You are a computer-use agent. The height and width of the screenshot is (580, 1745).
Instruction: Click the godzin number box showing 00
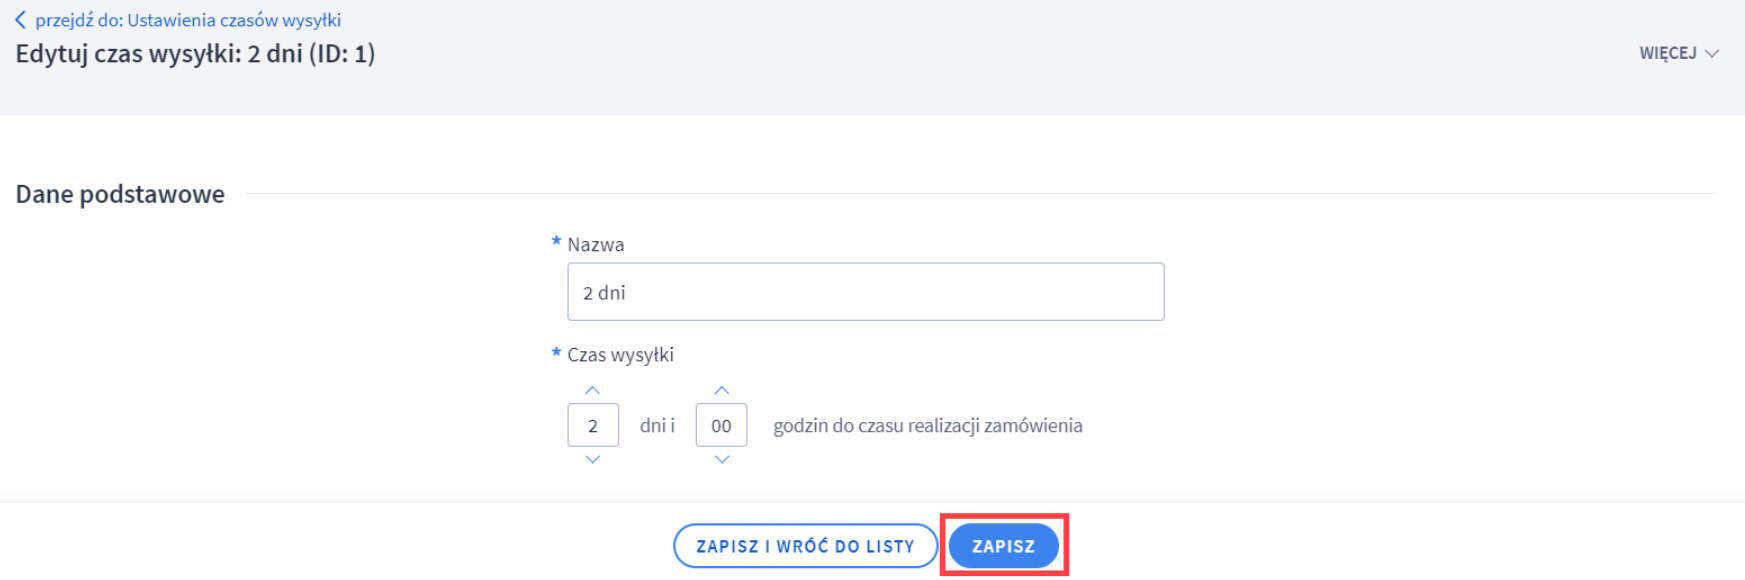pyautogui.click(x=721, y=424)
